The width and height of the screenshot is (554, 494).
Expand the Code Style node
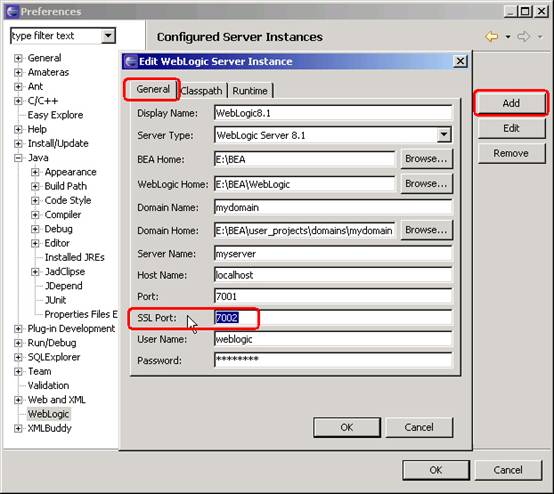(x=35, y=201)
